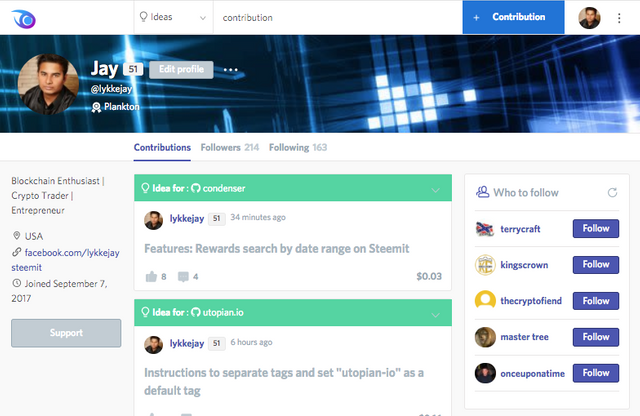This screenshot has width=640, height=416.
Task: Click master tree's avatar
Action: pyautogui.click(x=485, y=337)
